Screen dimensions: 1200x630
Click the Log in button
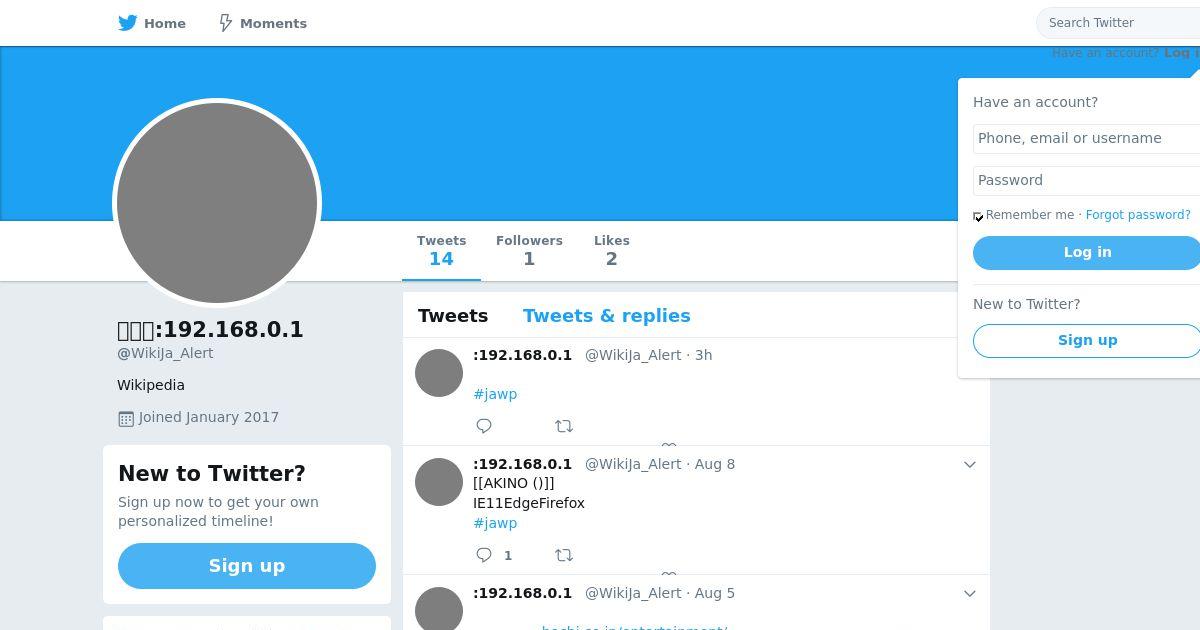click(1087, 253)
